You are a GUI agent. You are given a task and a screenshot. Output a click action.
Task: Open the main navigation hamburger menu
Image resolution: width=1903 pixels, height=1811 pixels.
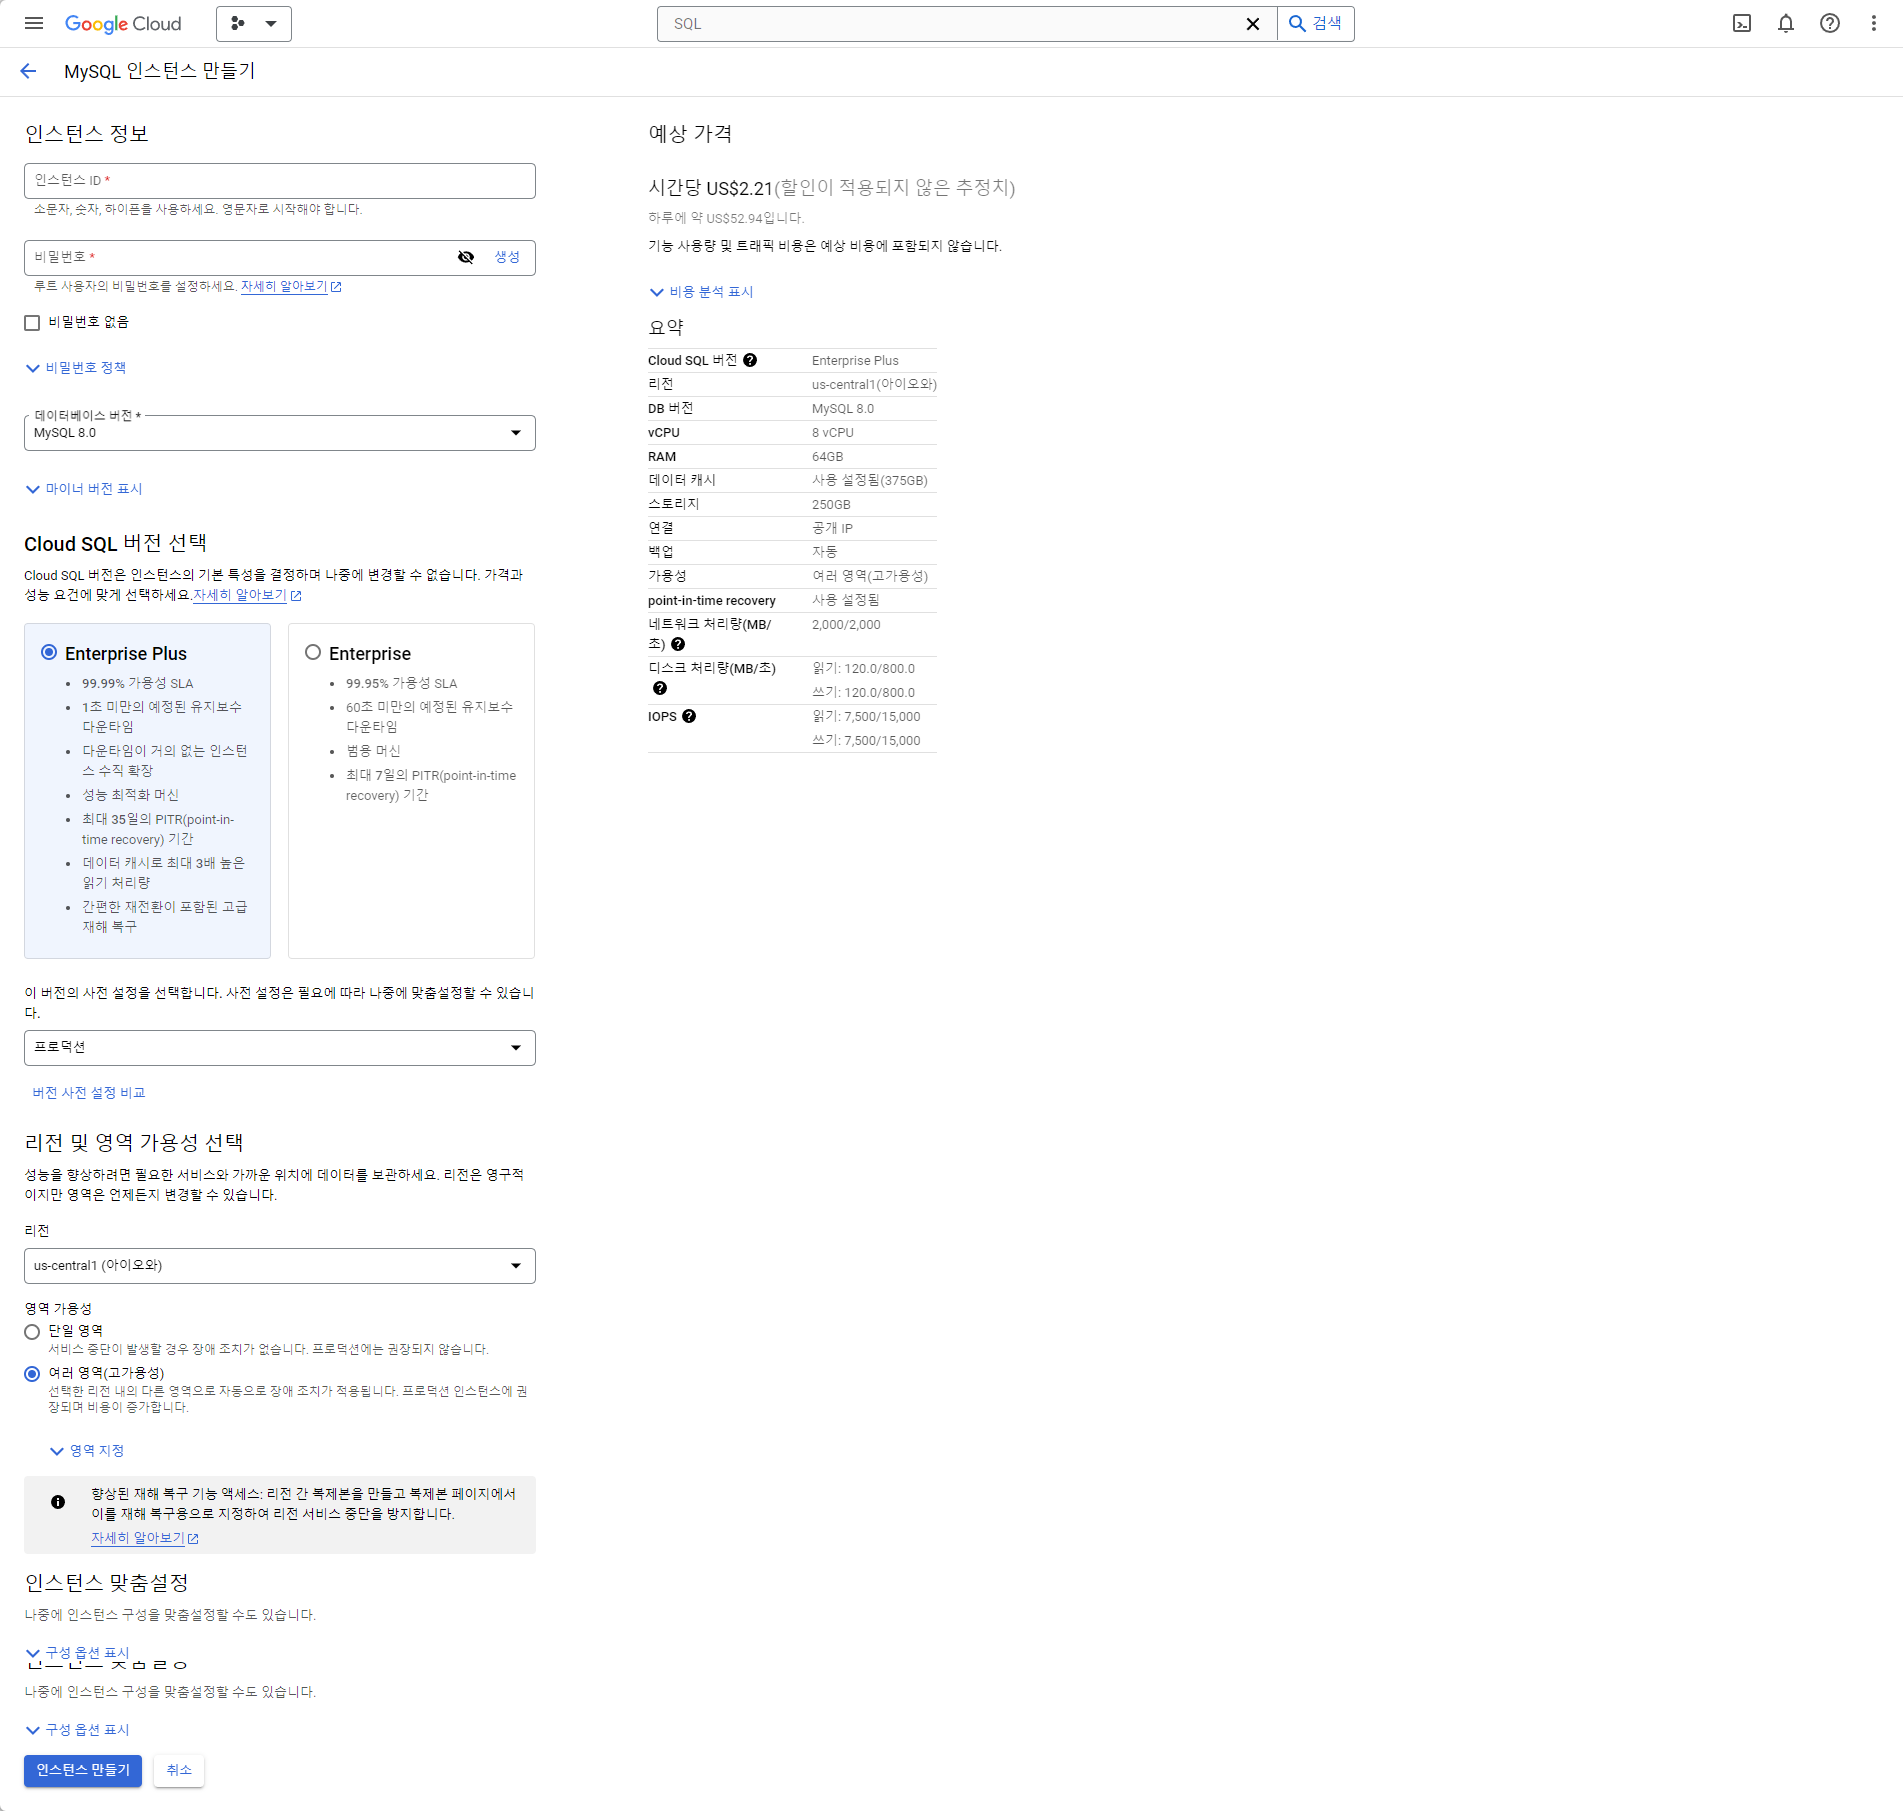tap(34, 23)
